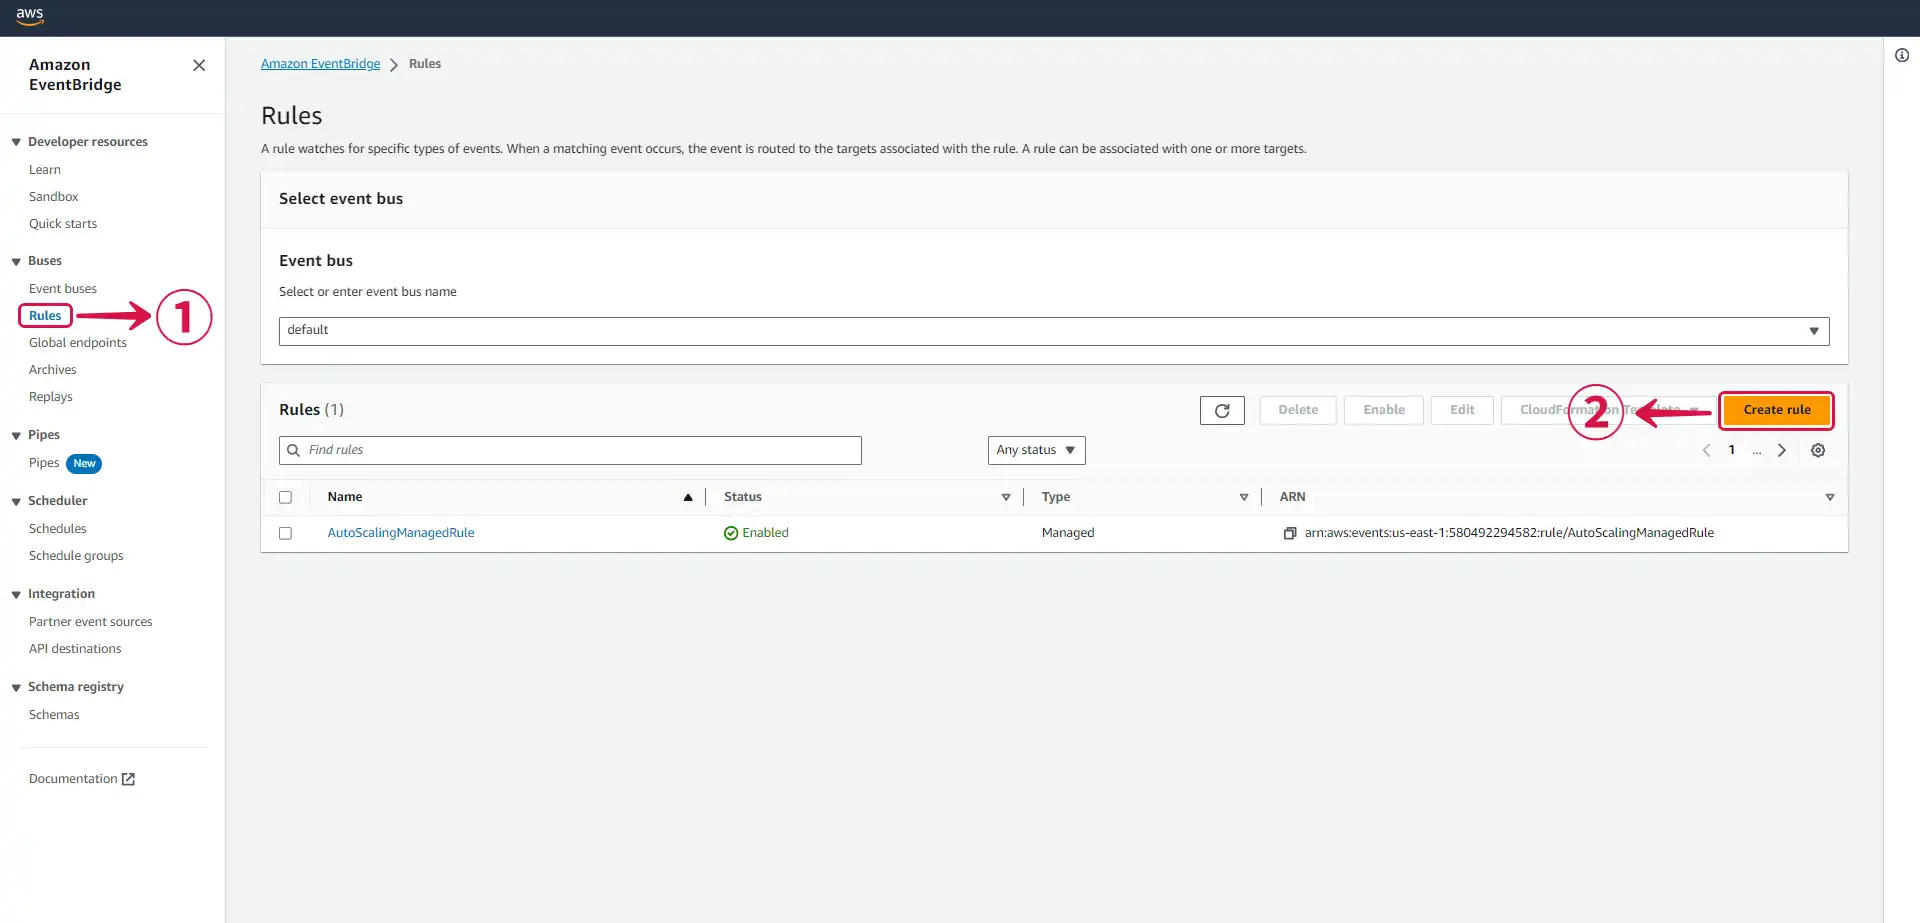Open Type column sort arrow
This screenshot has height=923, width=1920.
[1244, 497]
